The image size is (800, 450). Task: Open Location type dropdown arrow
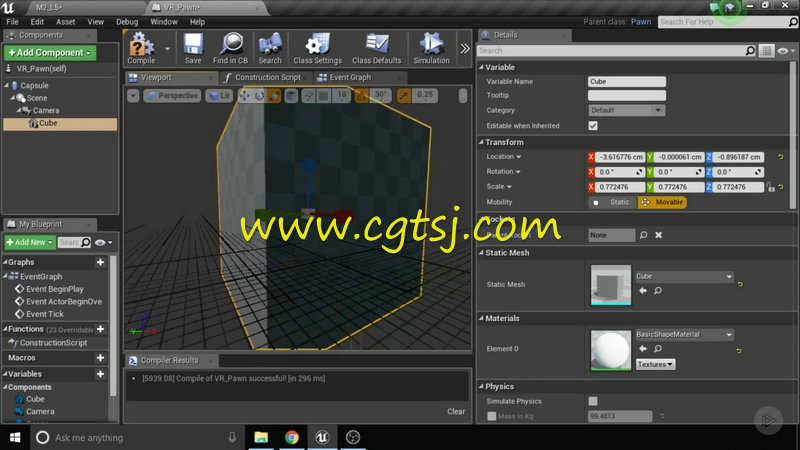(x=519, y=157)
